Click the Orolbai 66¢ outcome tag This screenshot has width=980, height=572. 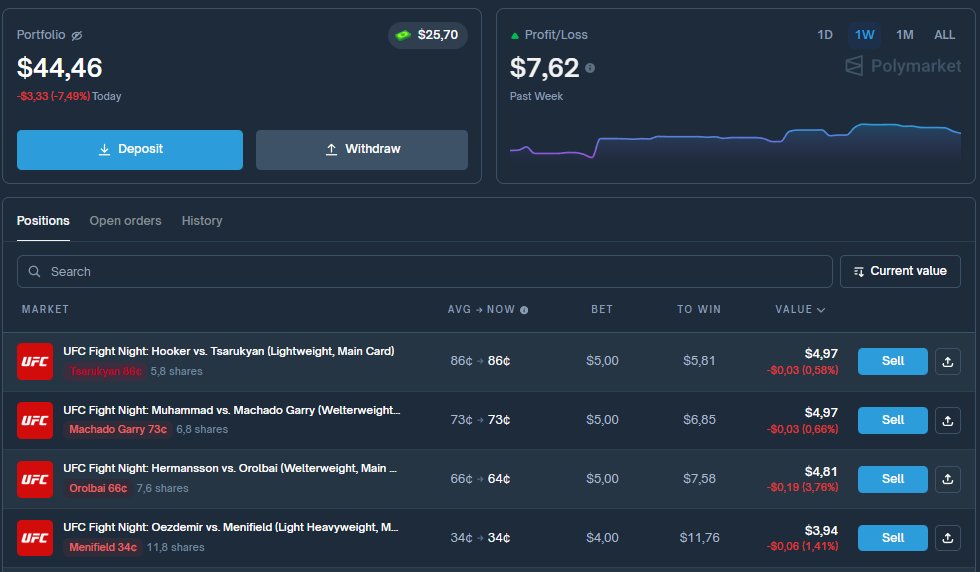(x=98, y=488)
